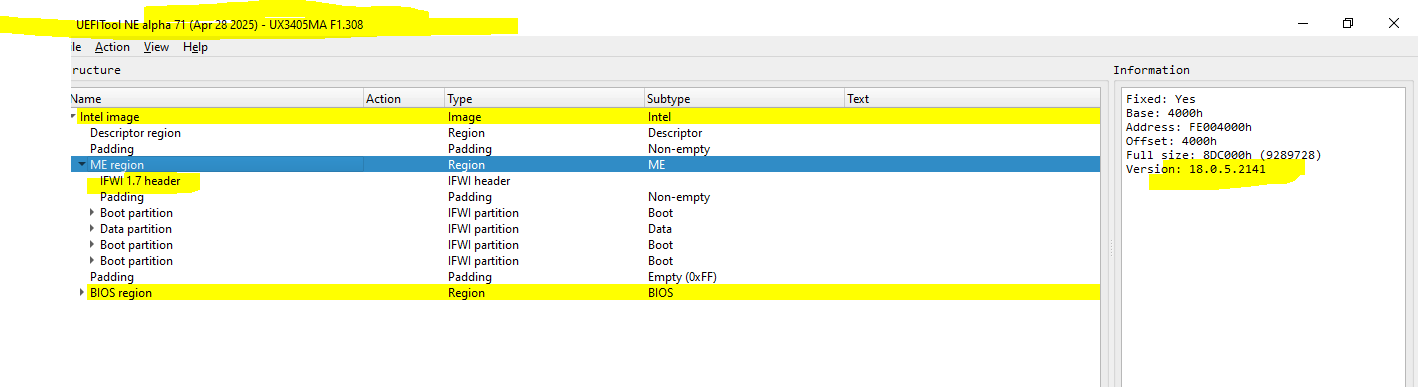1418x387 pixels.
Task: Select the IFWI 1.7 header row
Action: (584, 181)
